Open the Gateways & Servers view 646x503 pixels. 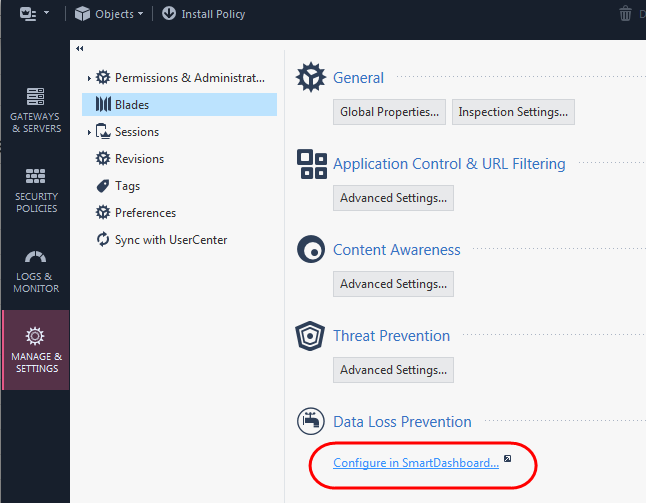36,110
